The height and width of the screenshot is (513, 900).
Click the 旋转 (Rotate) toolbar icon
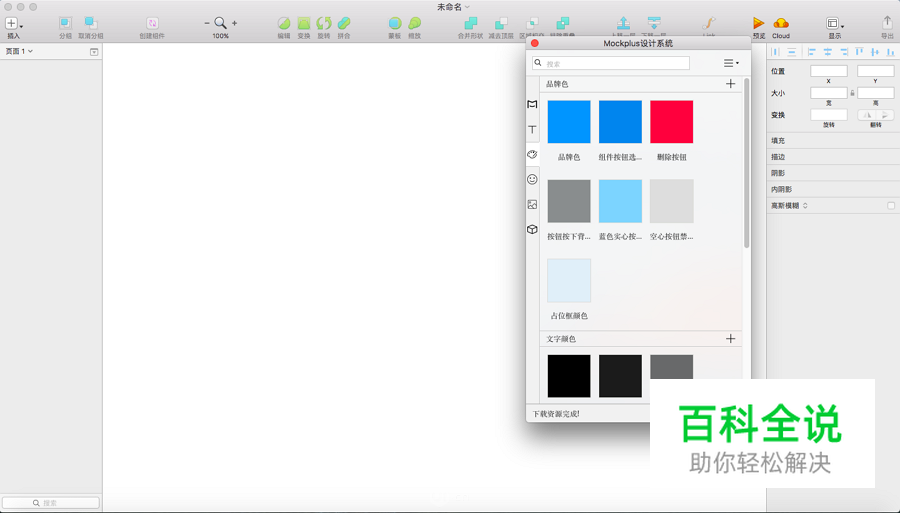(x=324, y=23)
